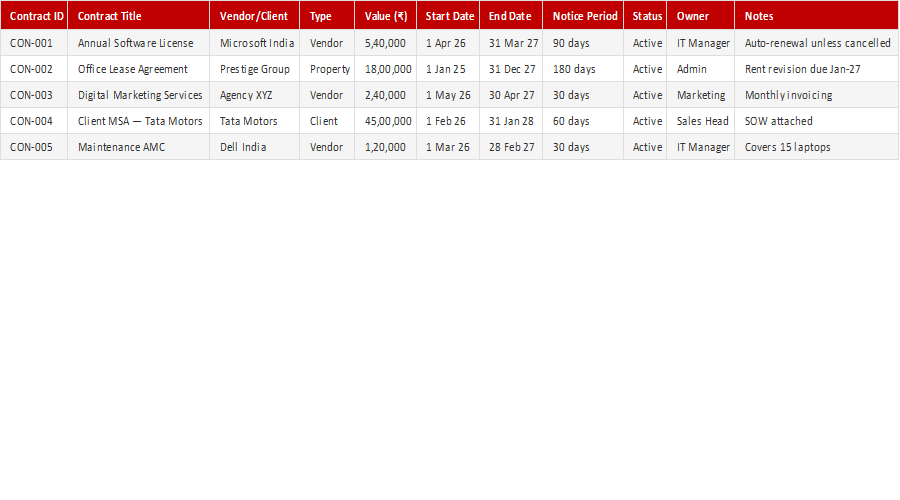Image resolution: width=900 pixels, height=500 pixels.
Task: Select the 28 Feb 27 end date
Action: pyautogui.click(x=511, y=147)
